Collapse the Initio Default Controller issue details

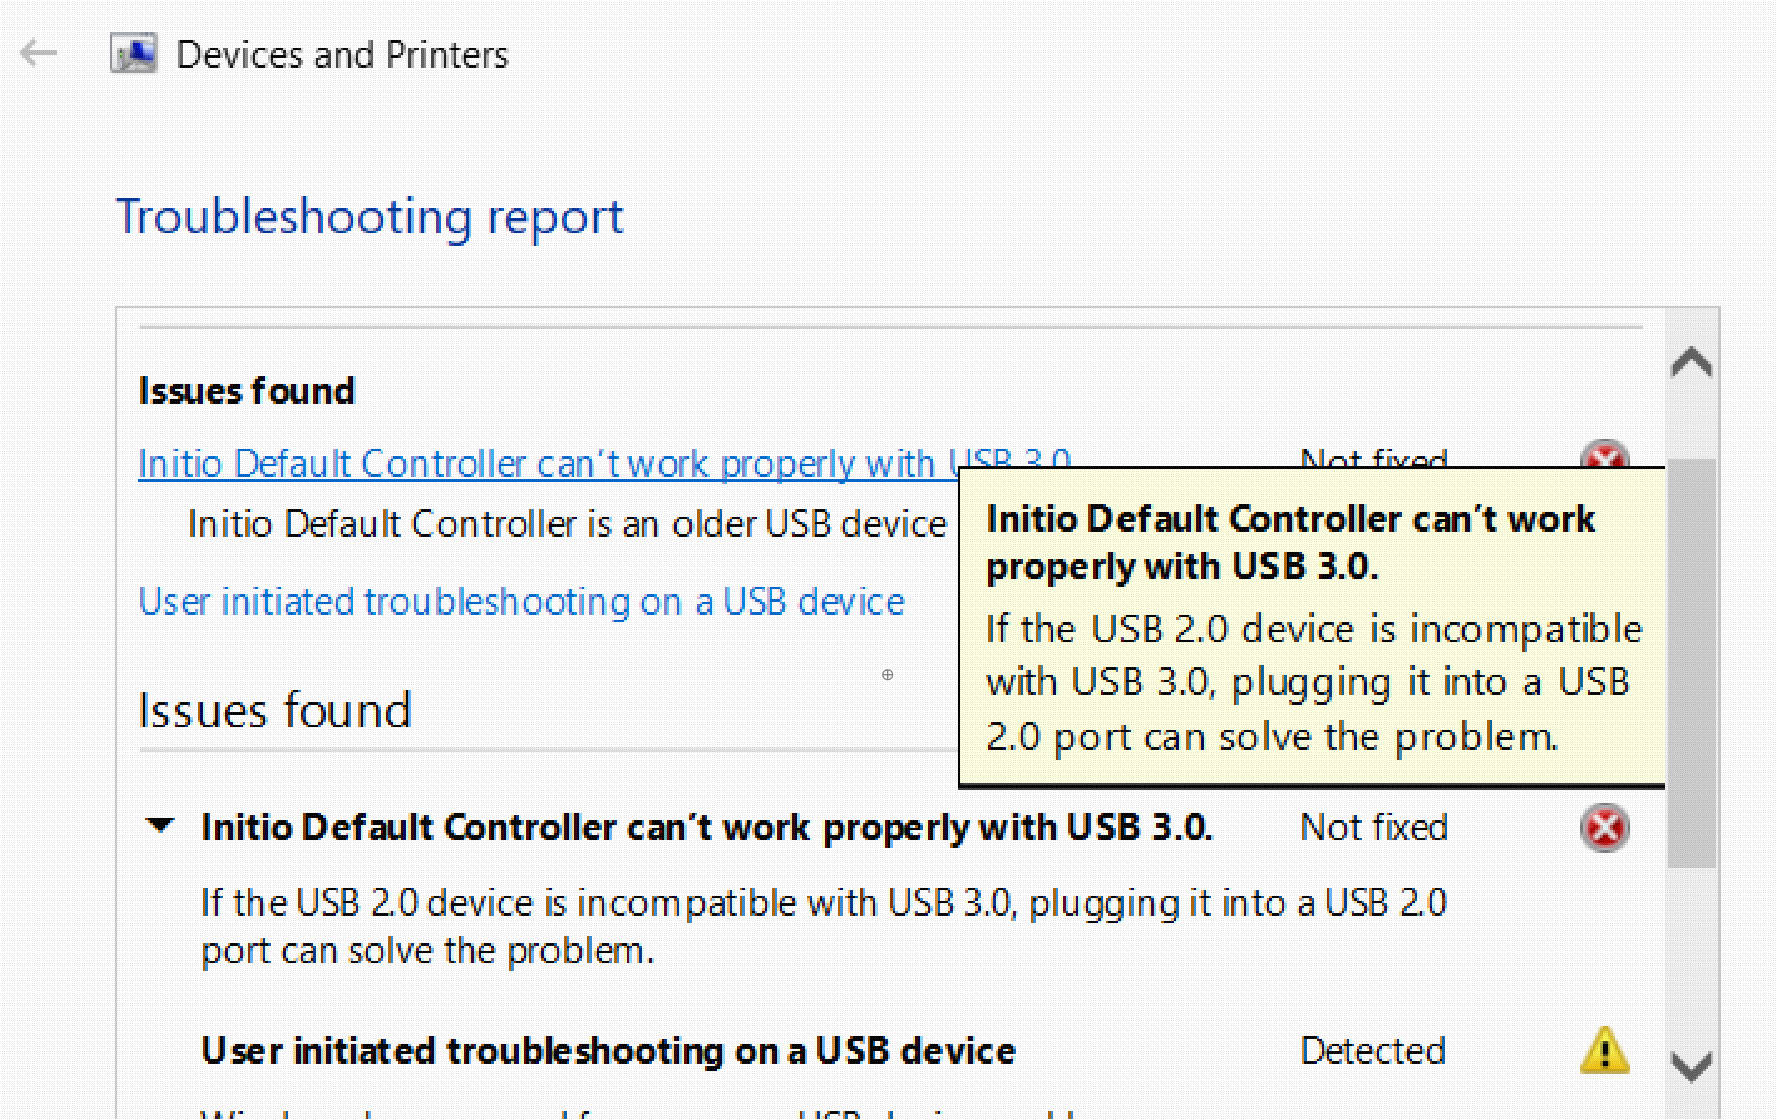pyautogui.click(x=160, y=826)
